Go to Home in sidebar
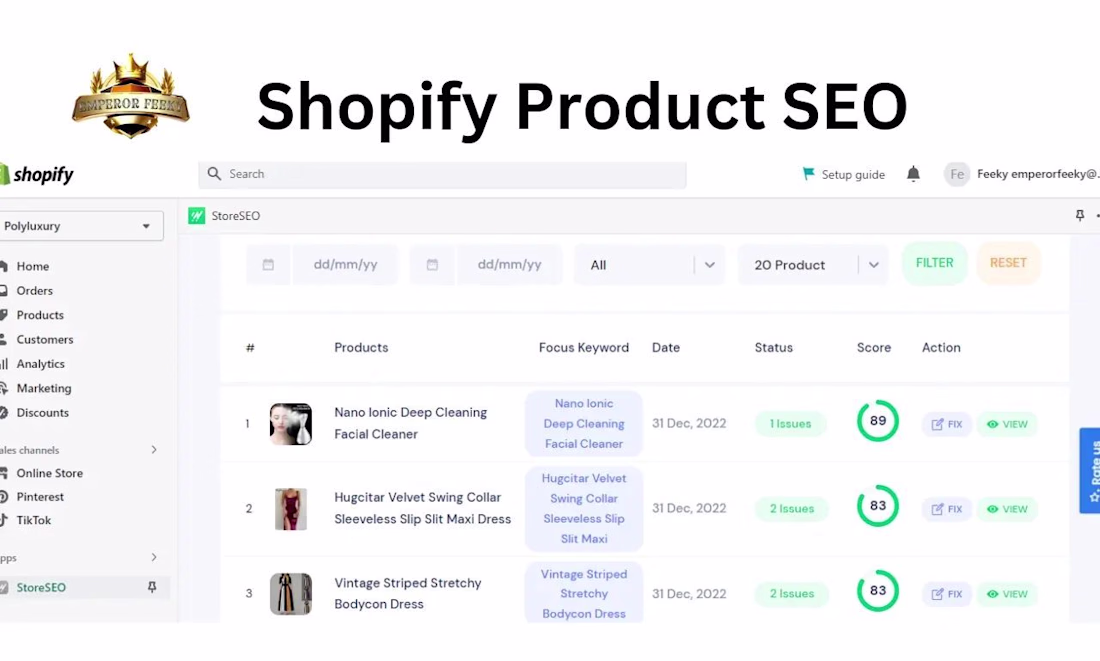 point(33,266)
